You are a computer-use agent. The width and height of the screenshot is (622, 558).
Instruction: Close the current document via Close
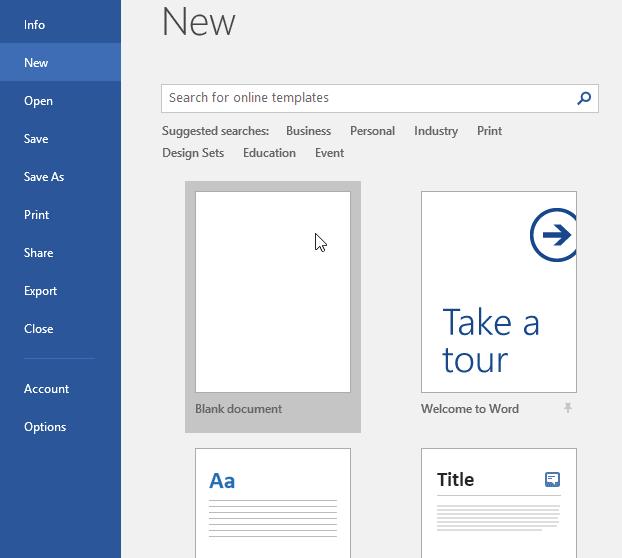point(60,329)
